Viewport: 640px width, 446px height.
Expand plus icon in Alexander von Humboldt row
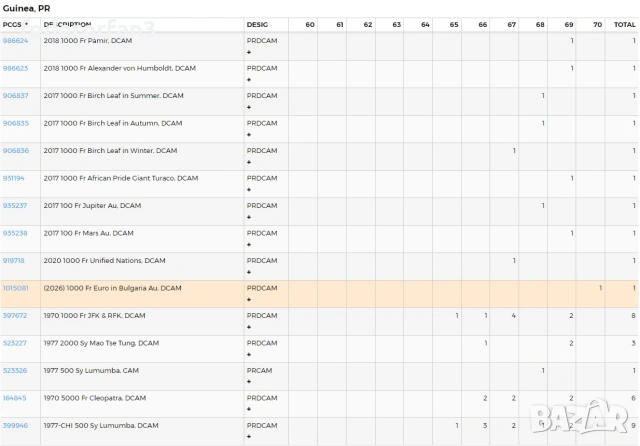249,80
